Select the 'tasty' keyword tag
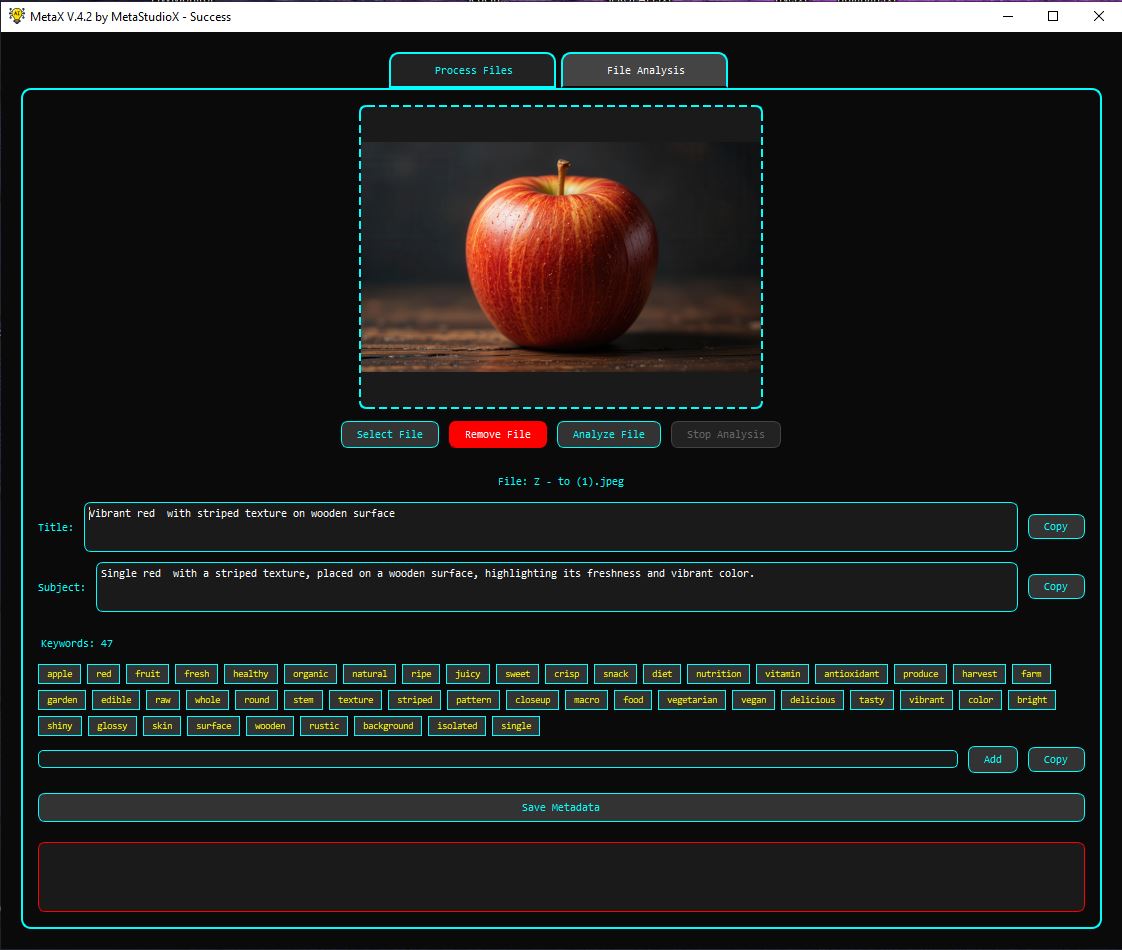Image resolution: width=1122 pixels, height=950 pixels. click(x=872, y=700)
